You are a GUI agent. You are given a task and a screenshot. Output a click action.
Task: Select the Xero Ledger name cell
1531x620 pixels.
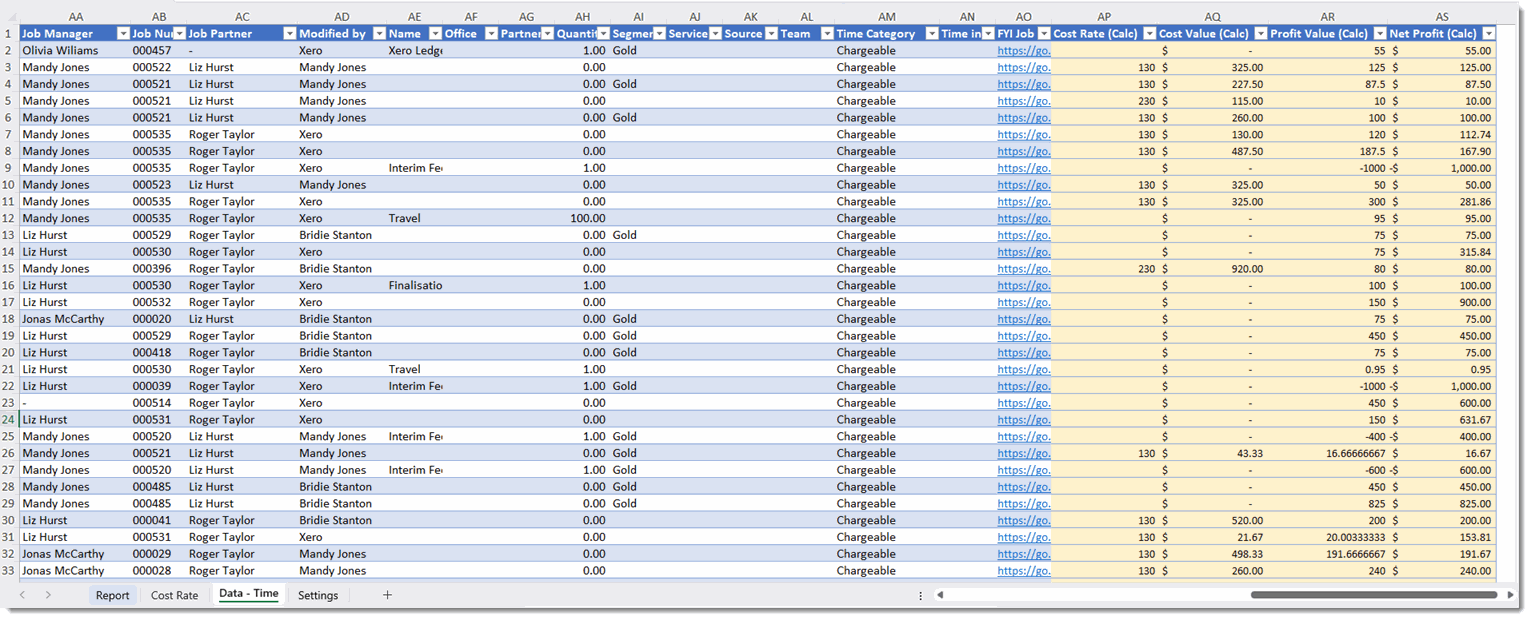(414, 50)
